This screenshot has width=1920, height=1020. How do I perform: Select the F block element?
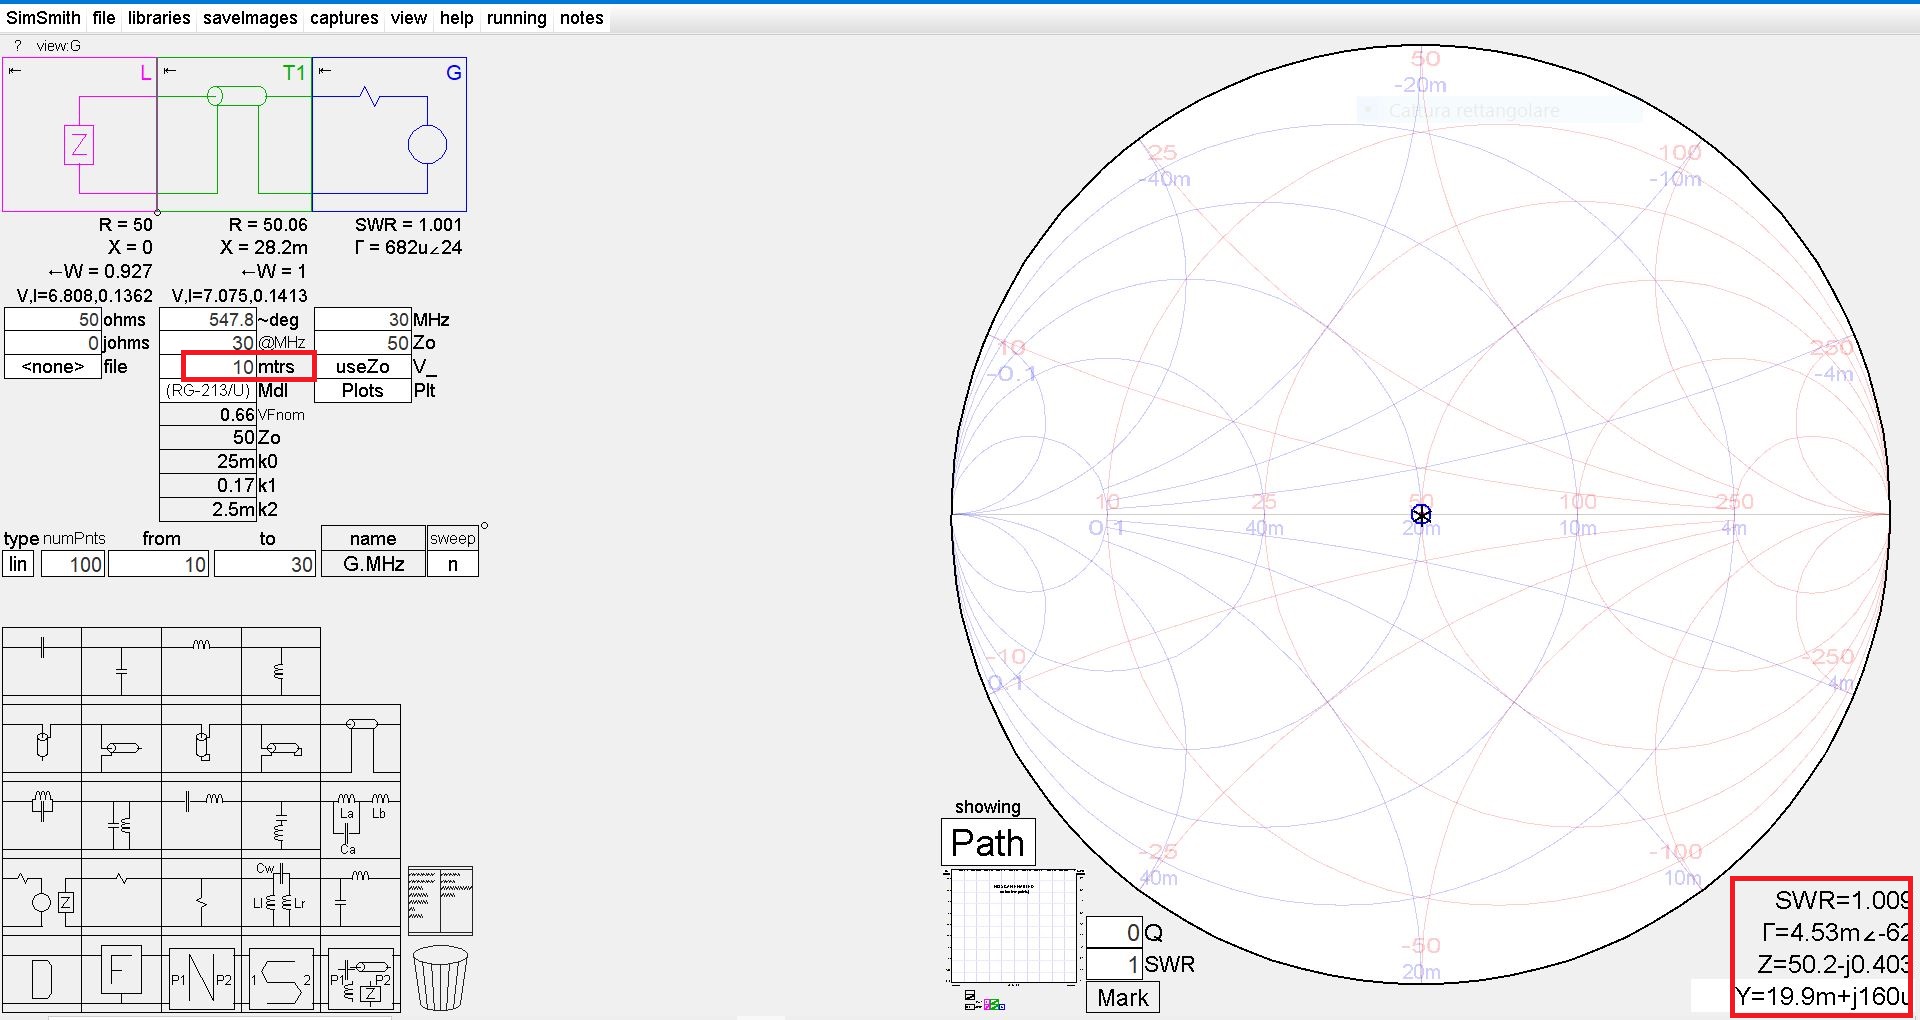click(x=121, y=974)
